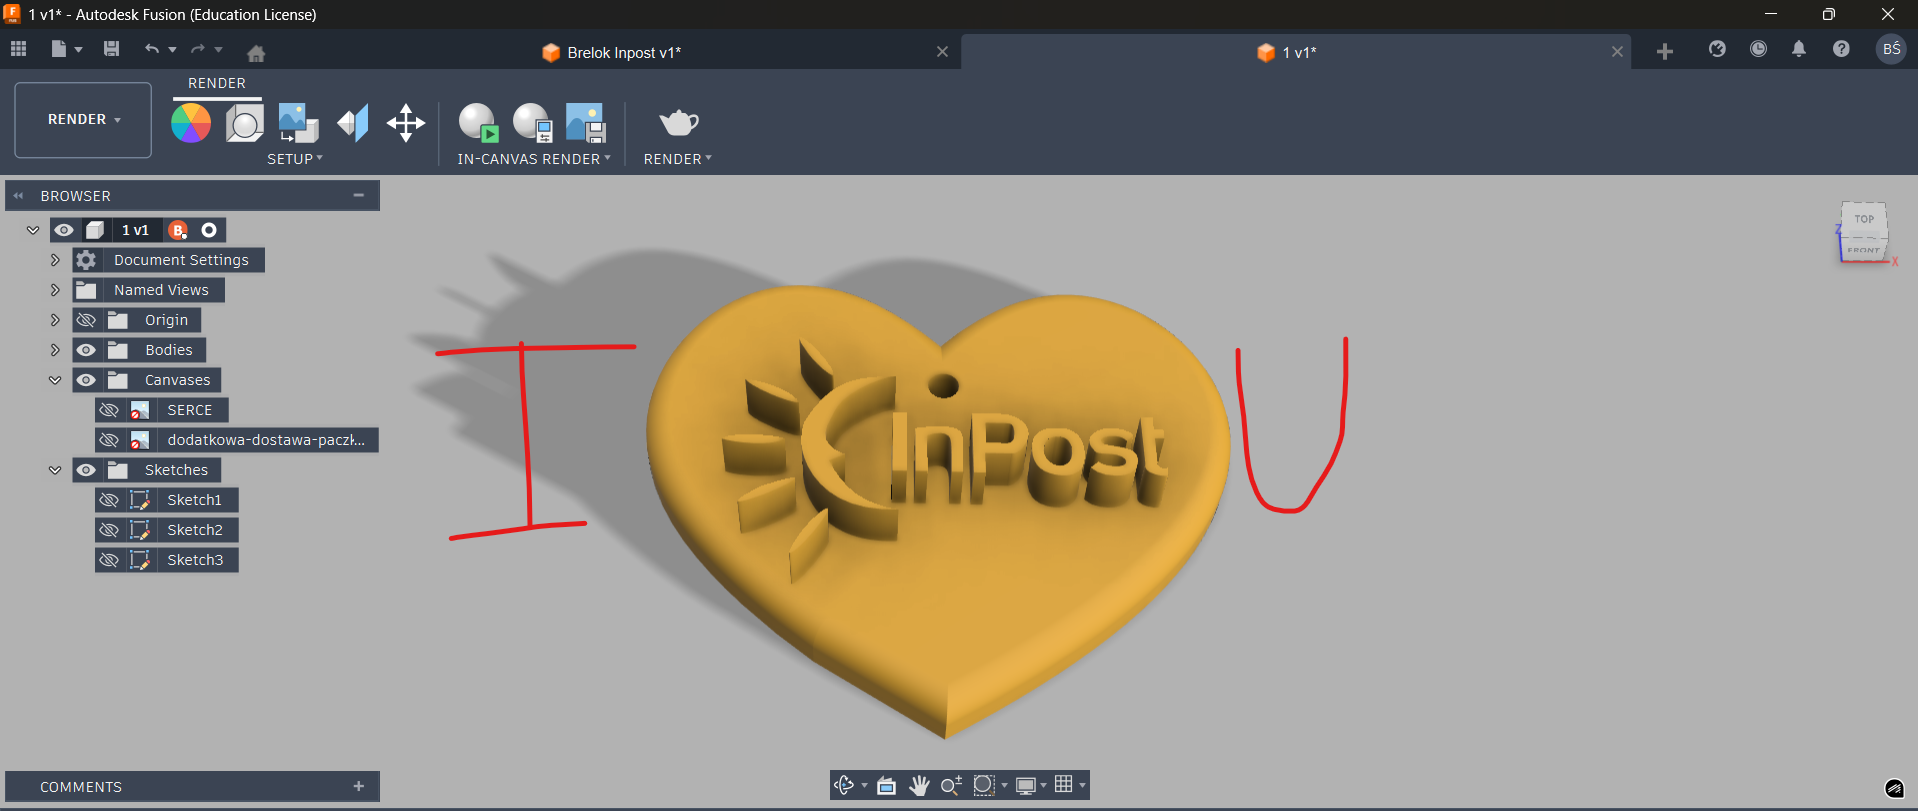Click the Render teapot icon
The height and width of the screenshot is (811, 1918).
point(678,123)
